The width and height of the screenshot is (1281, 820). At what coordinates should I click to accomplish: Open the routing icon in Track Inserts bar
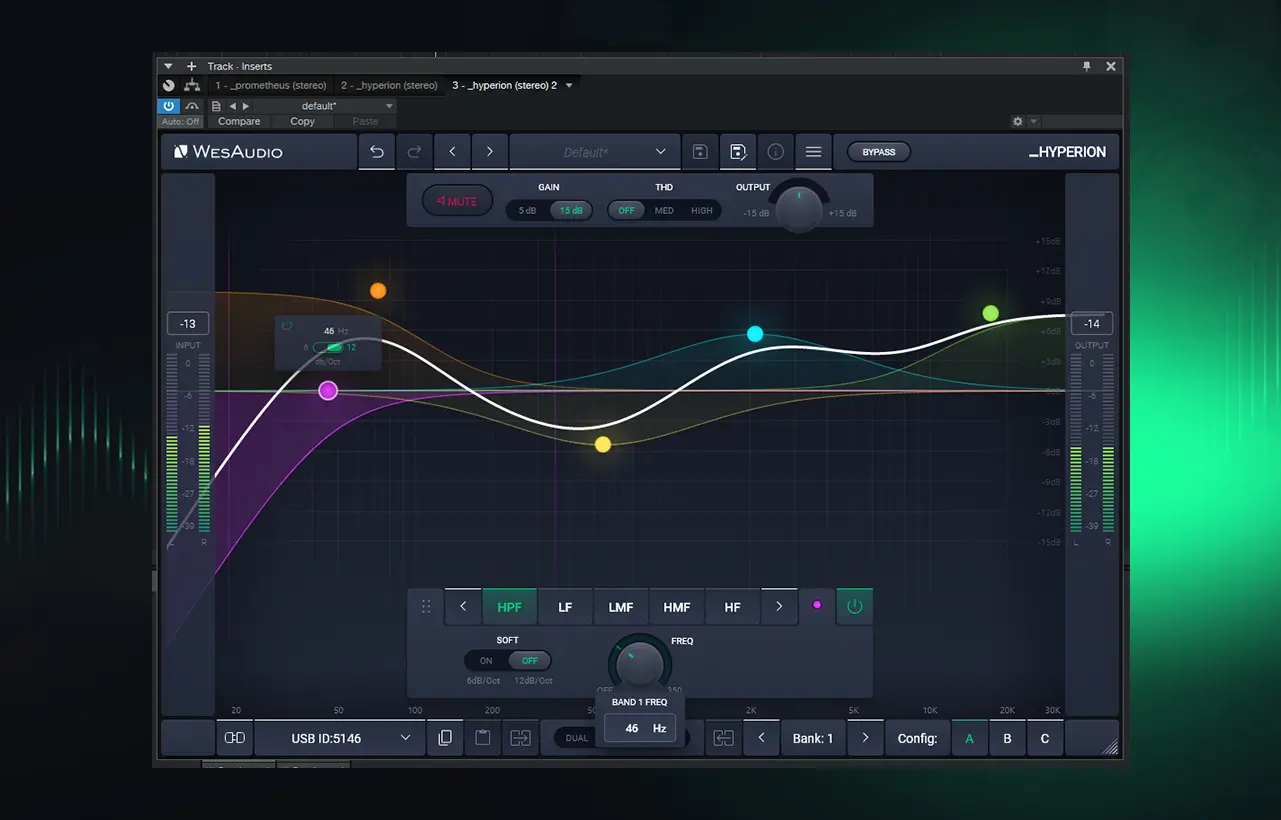click(192, 85)
